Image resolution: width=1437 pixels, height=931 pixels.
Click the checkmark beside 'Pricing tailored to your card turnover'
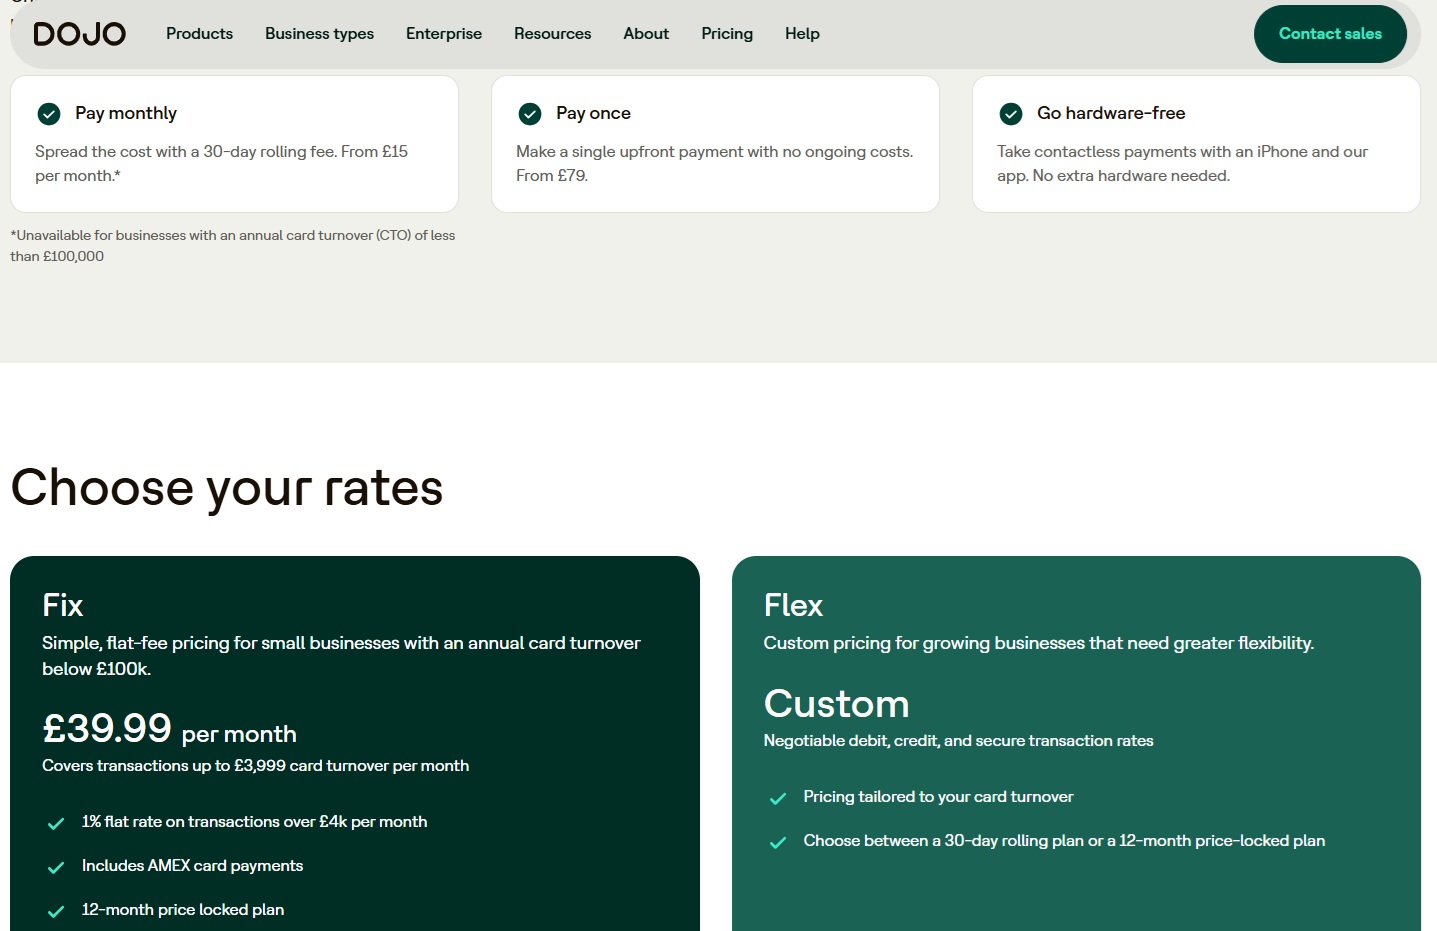click(x=777, y=797)
